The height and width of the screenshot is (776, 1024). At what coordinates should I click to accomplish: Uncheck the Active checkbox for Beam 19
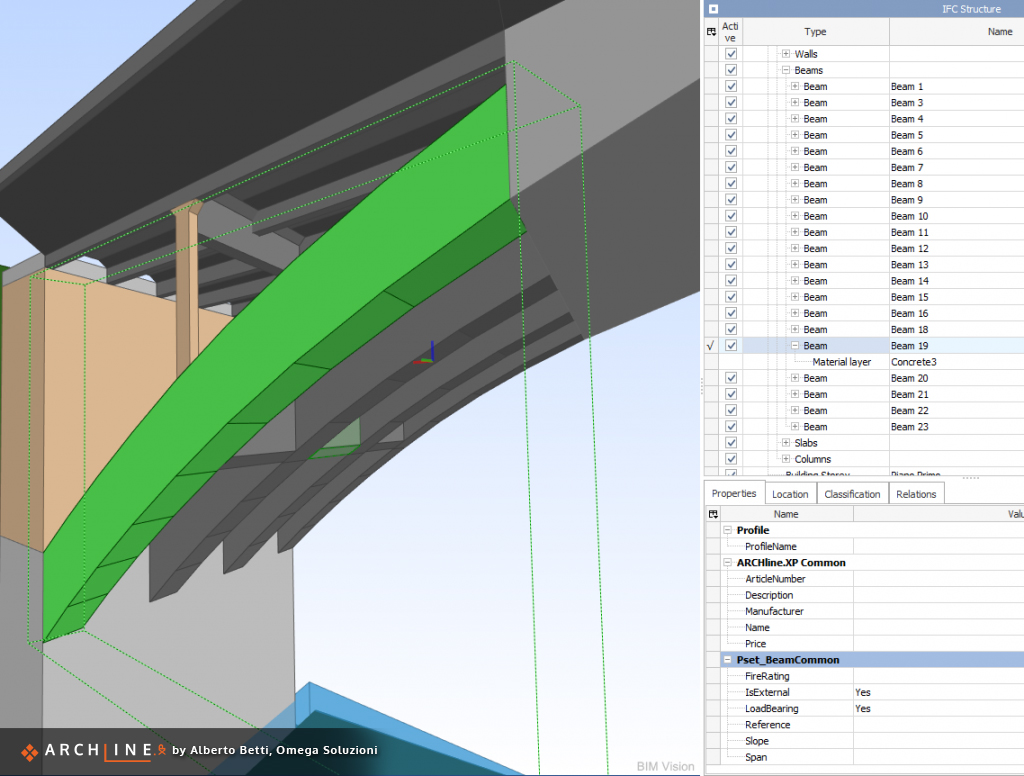(x=731, y=346)
